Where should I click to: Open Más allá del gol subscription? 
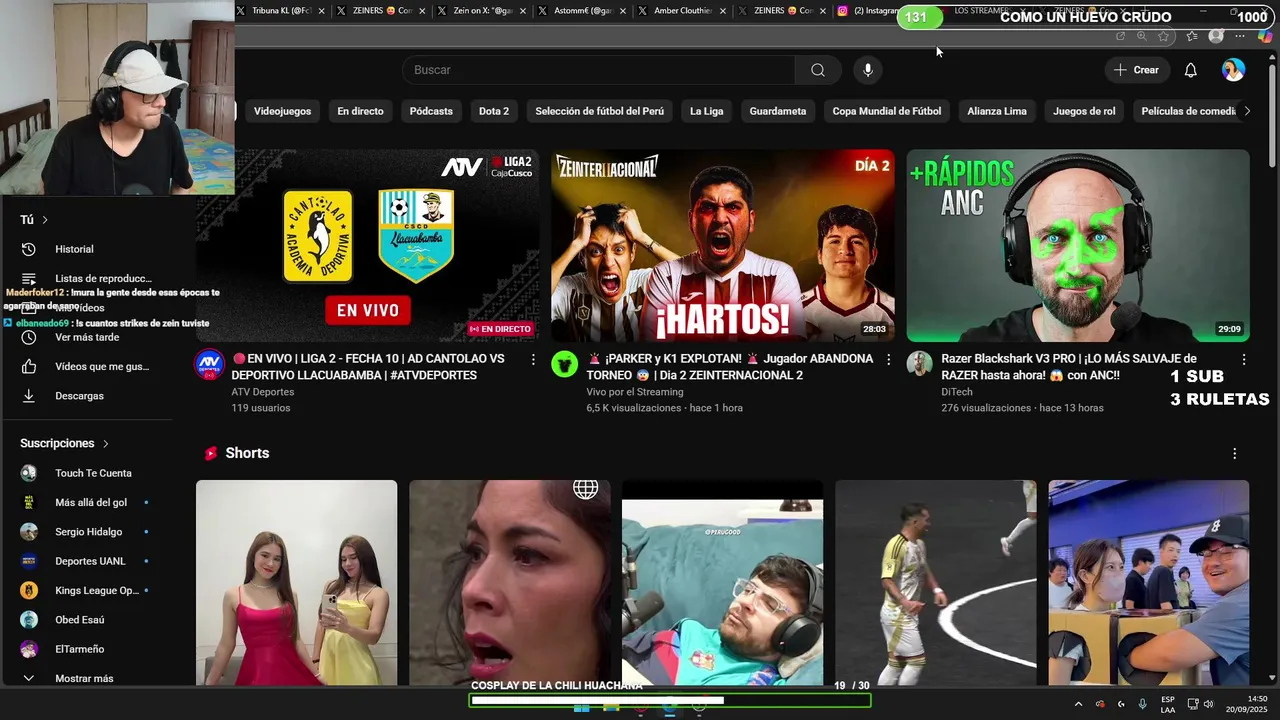90,502
